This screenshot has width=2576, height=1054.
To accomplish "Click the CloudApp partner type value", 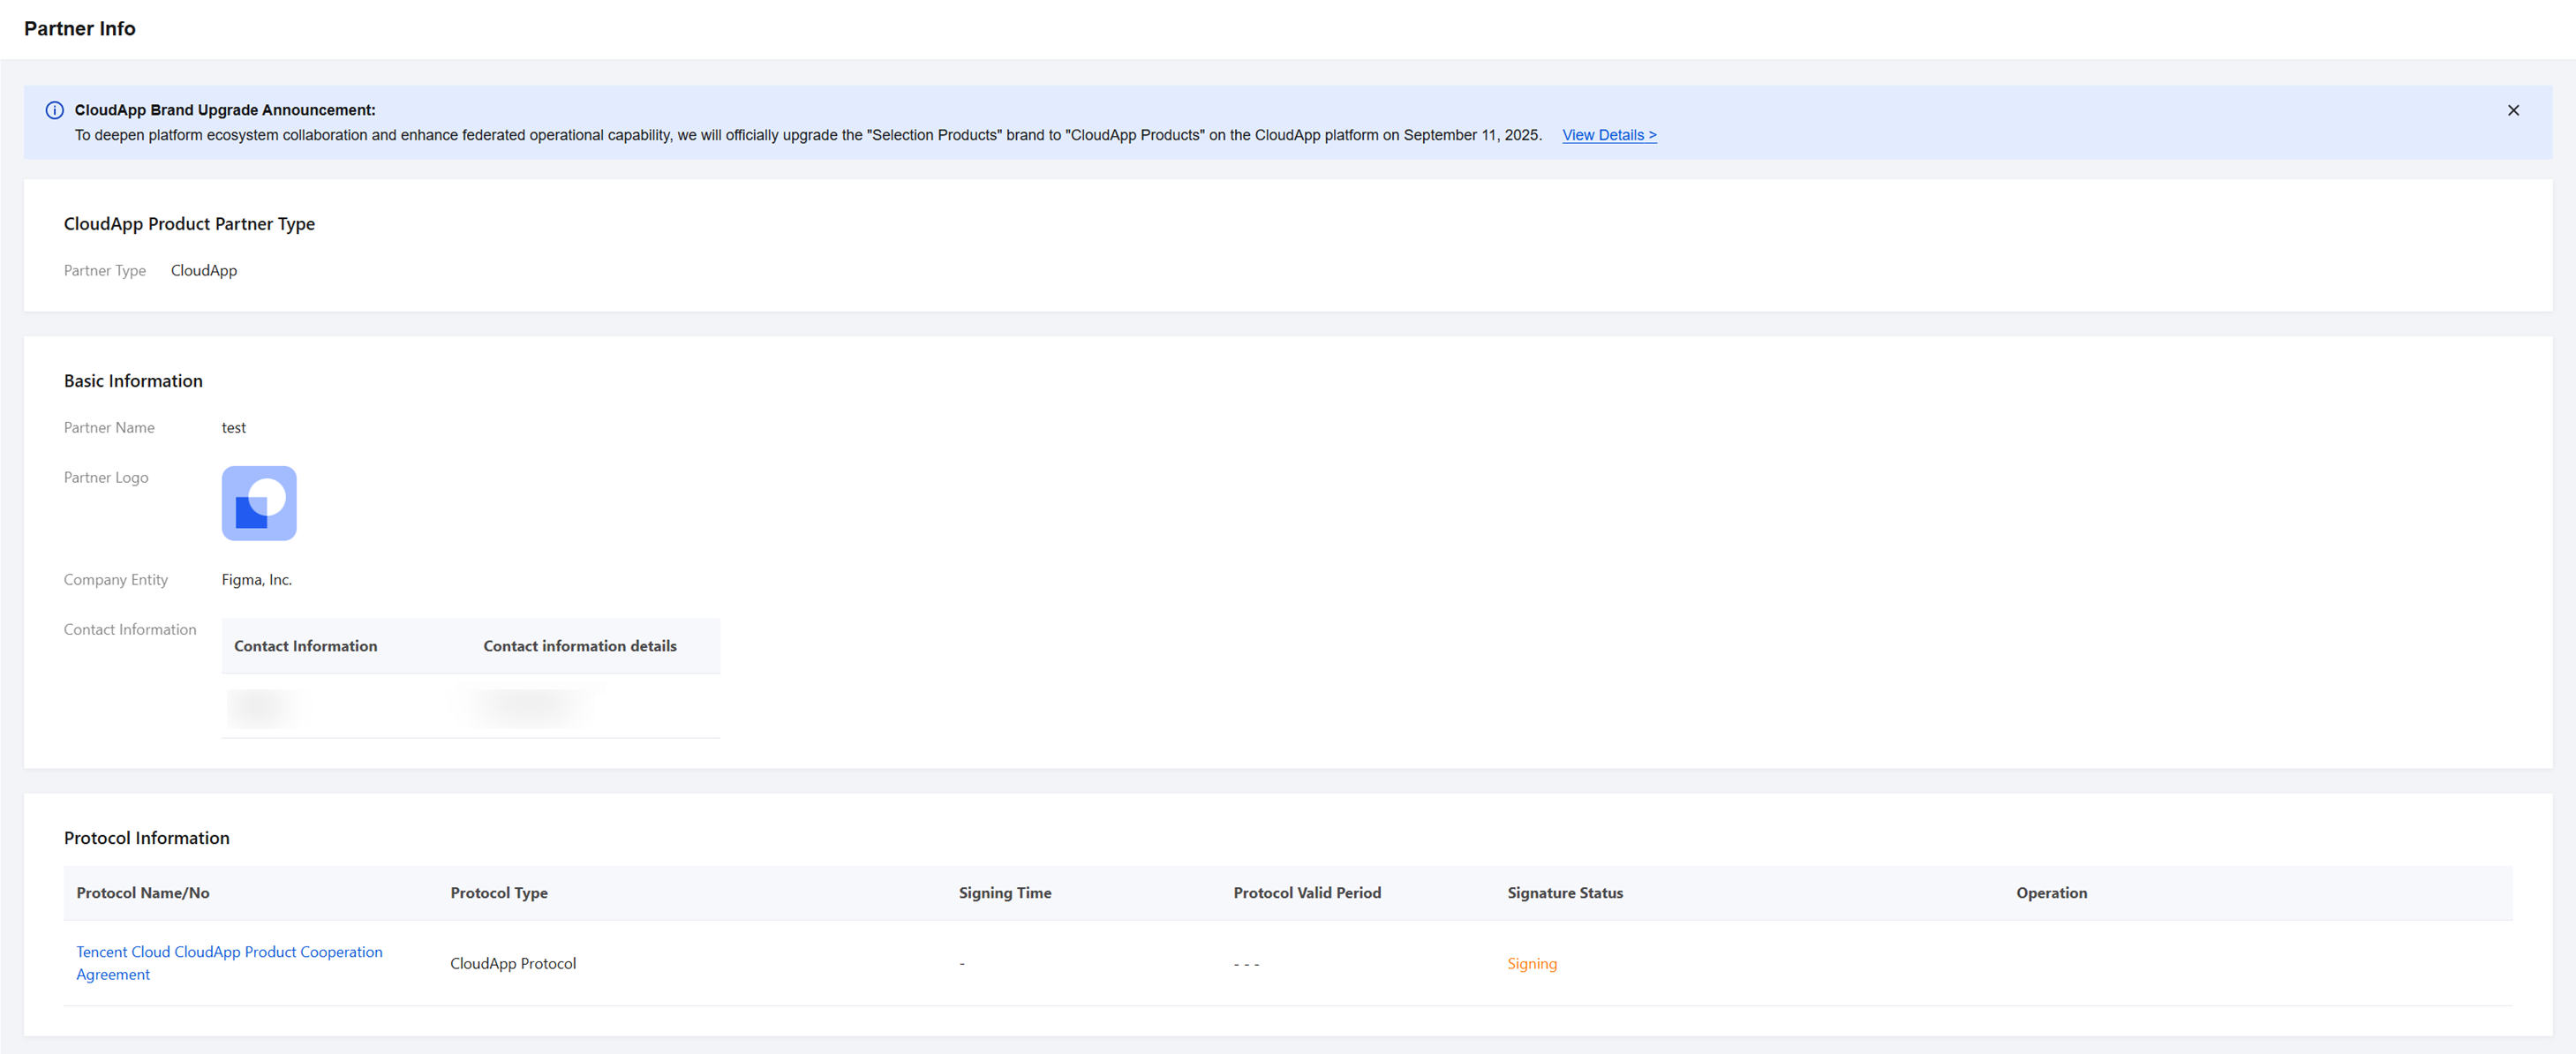I will 204,270.
